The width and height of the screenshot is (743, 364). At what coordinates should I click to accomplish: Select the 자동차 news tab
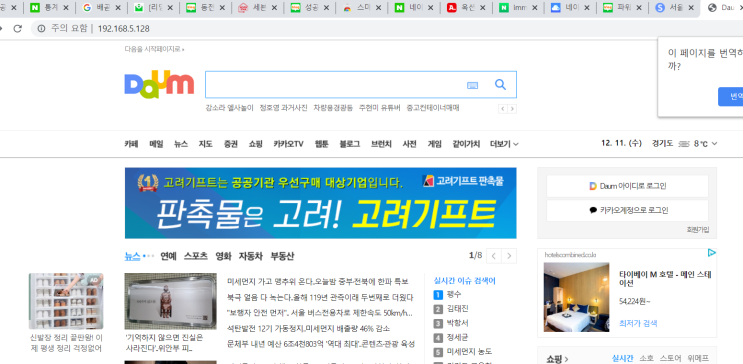point(251,256)
